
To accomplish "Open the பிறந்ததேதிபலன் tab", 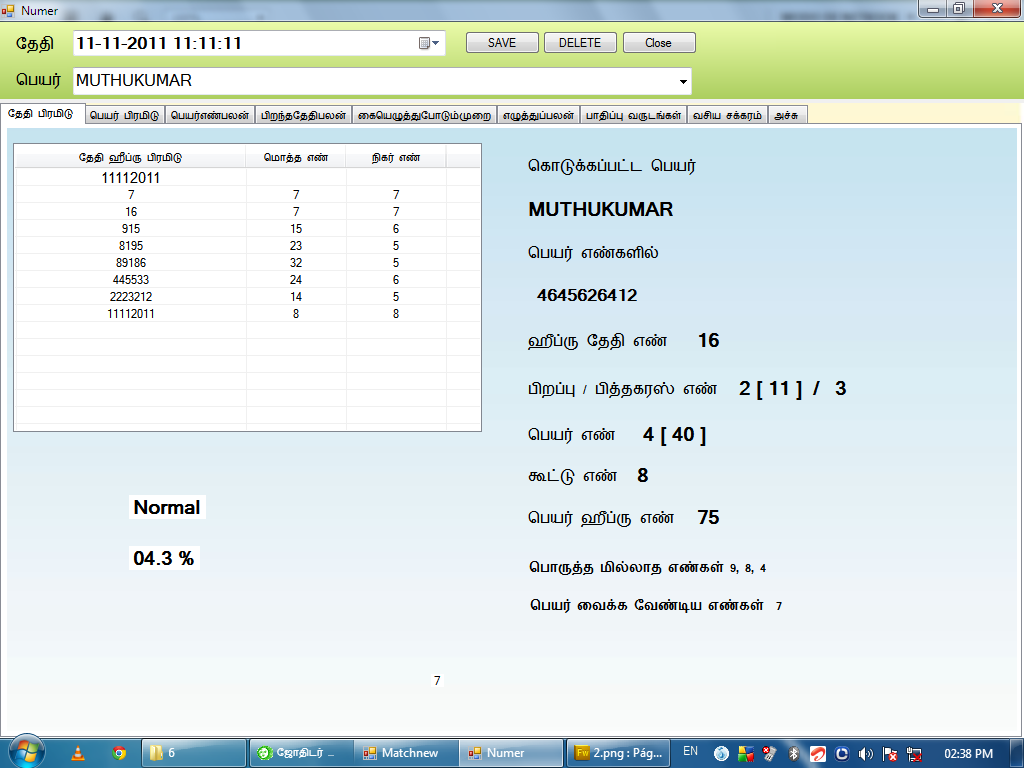I will tap(304, 115).
